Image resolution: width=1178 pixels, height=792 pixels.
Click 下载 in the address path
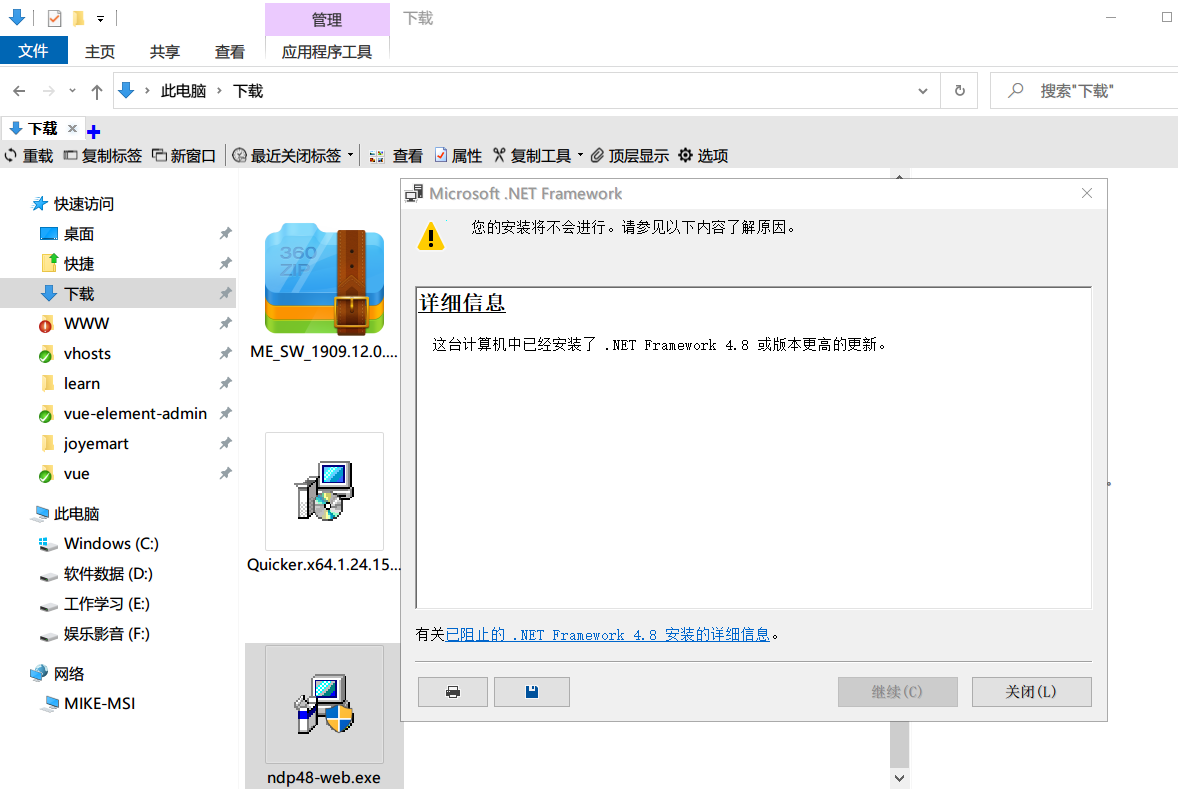pos(248,91)
